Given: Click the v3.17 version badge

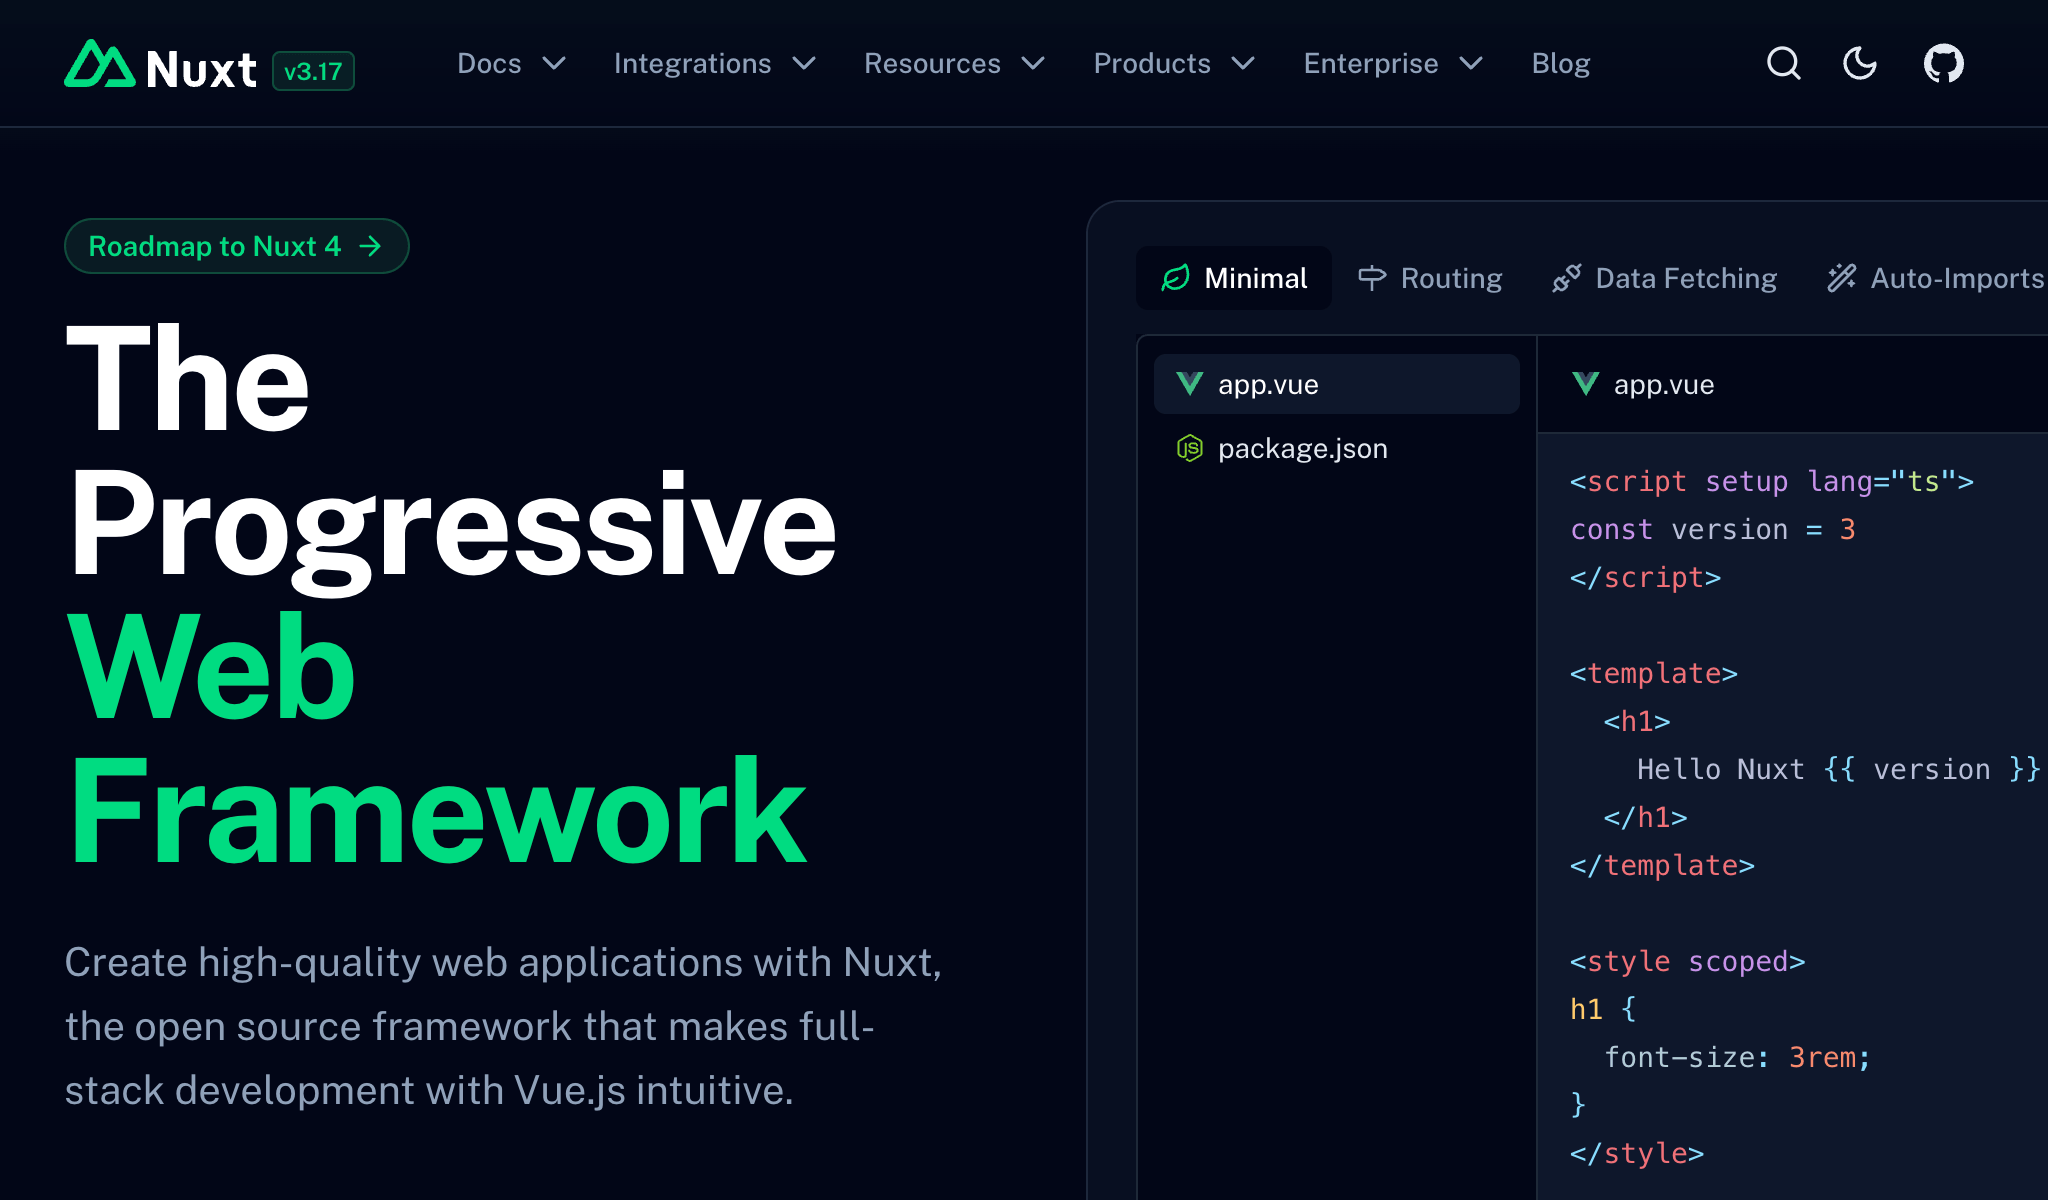Looking at the screenshot, I should coord(313,71).
